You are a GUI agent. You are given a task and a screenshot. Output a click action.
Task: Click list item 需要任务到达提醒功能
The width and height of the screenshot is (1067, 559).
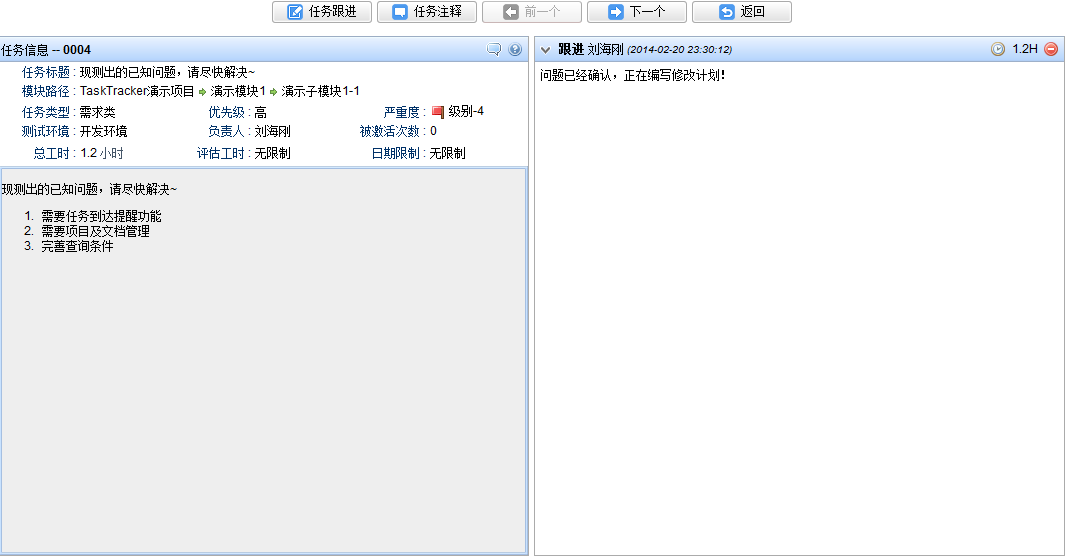101,217
